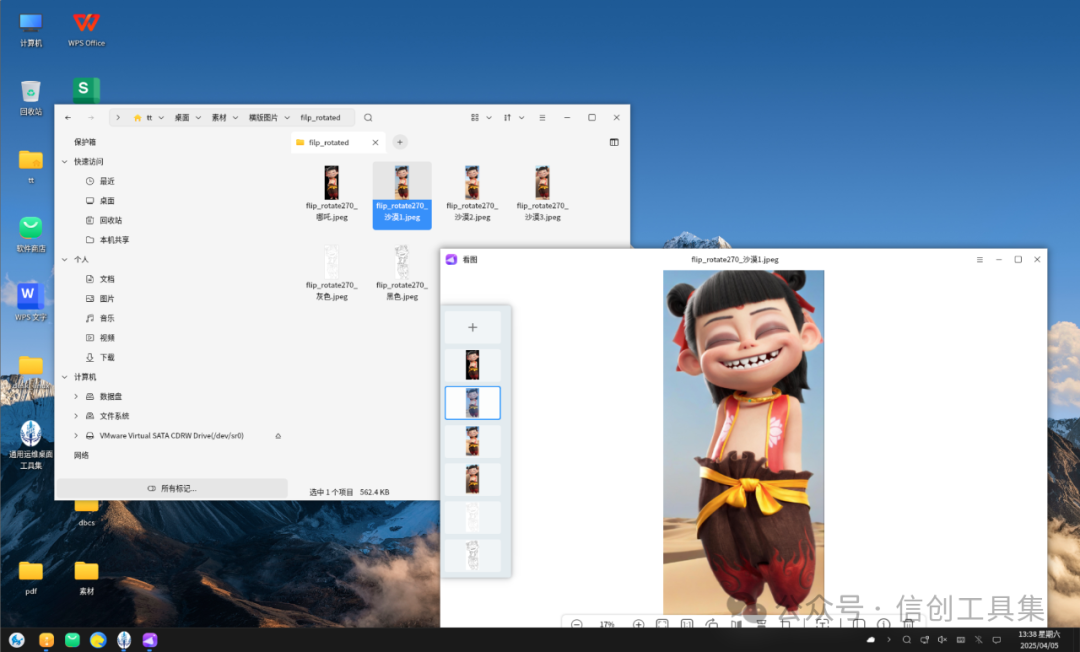Click the 模版图片 breadcrumb segment
This screenshot has height=652, width=1080.
coord(263,118)
